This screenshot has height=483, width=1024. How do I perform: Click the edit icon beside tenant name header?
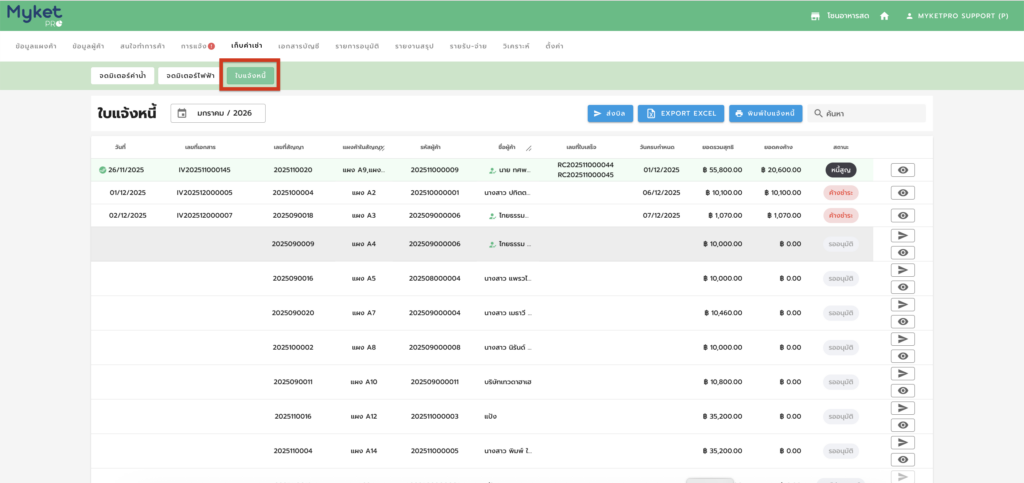[529, 147]
